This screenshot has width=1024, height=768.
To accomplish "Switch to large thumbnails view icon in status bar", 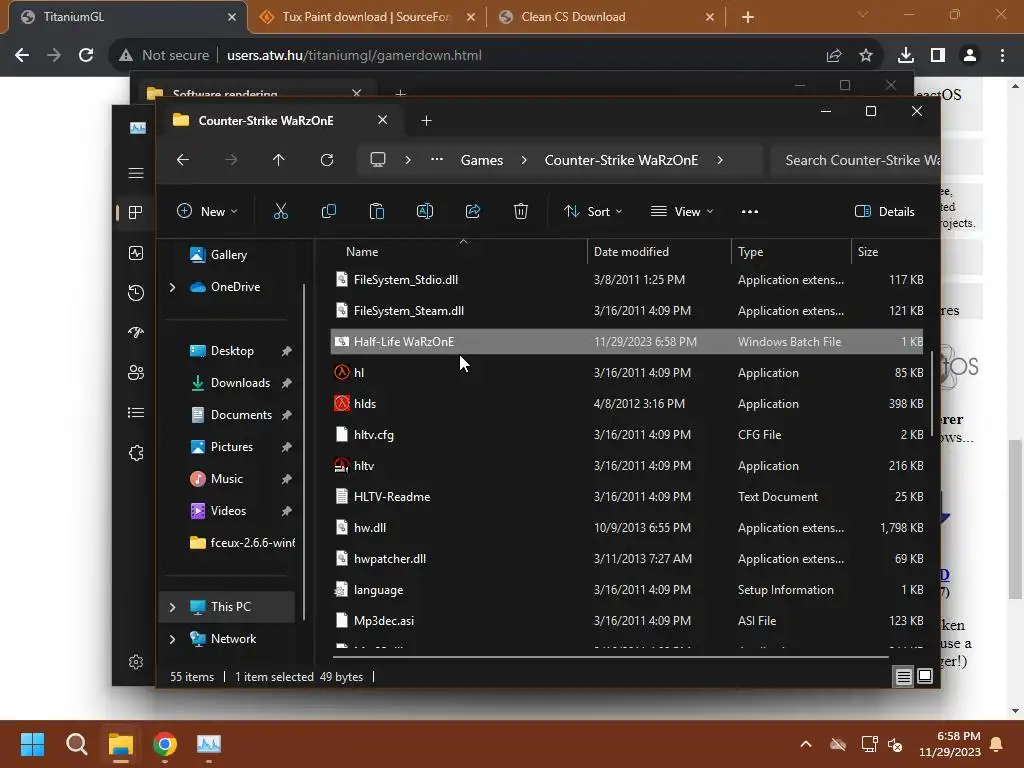I will tap(925, 677).
